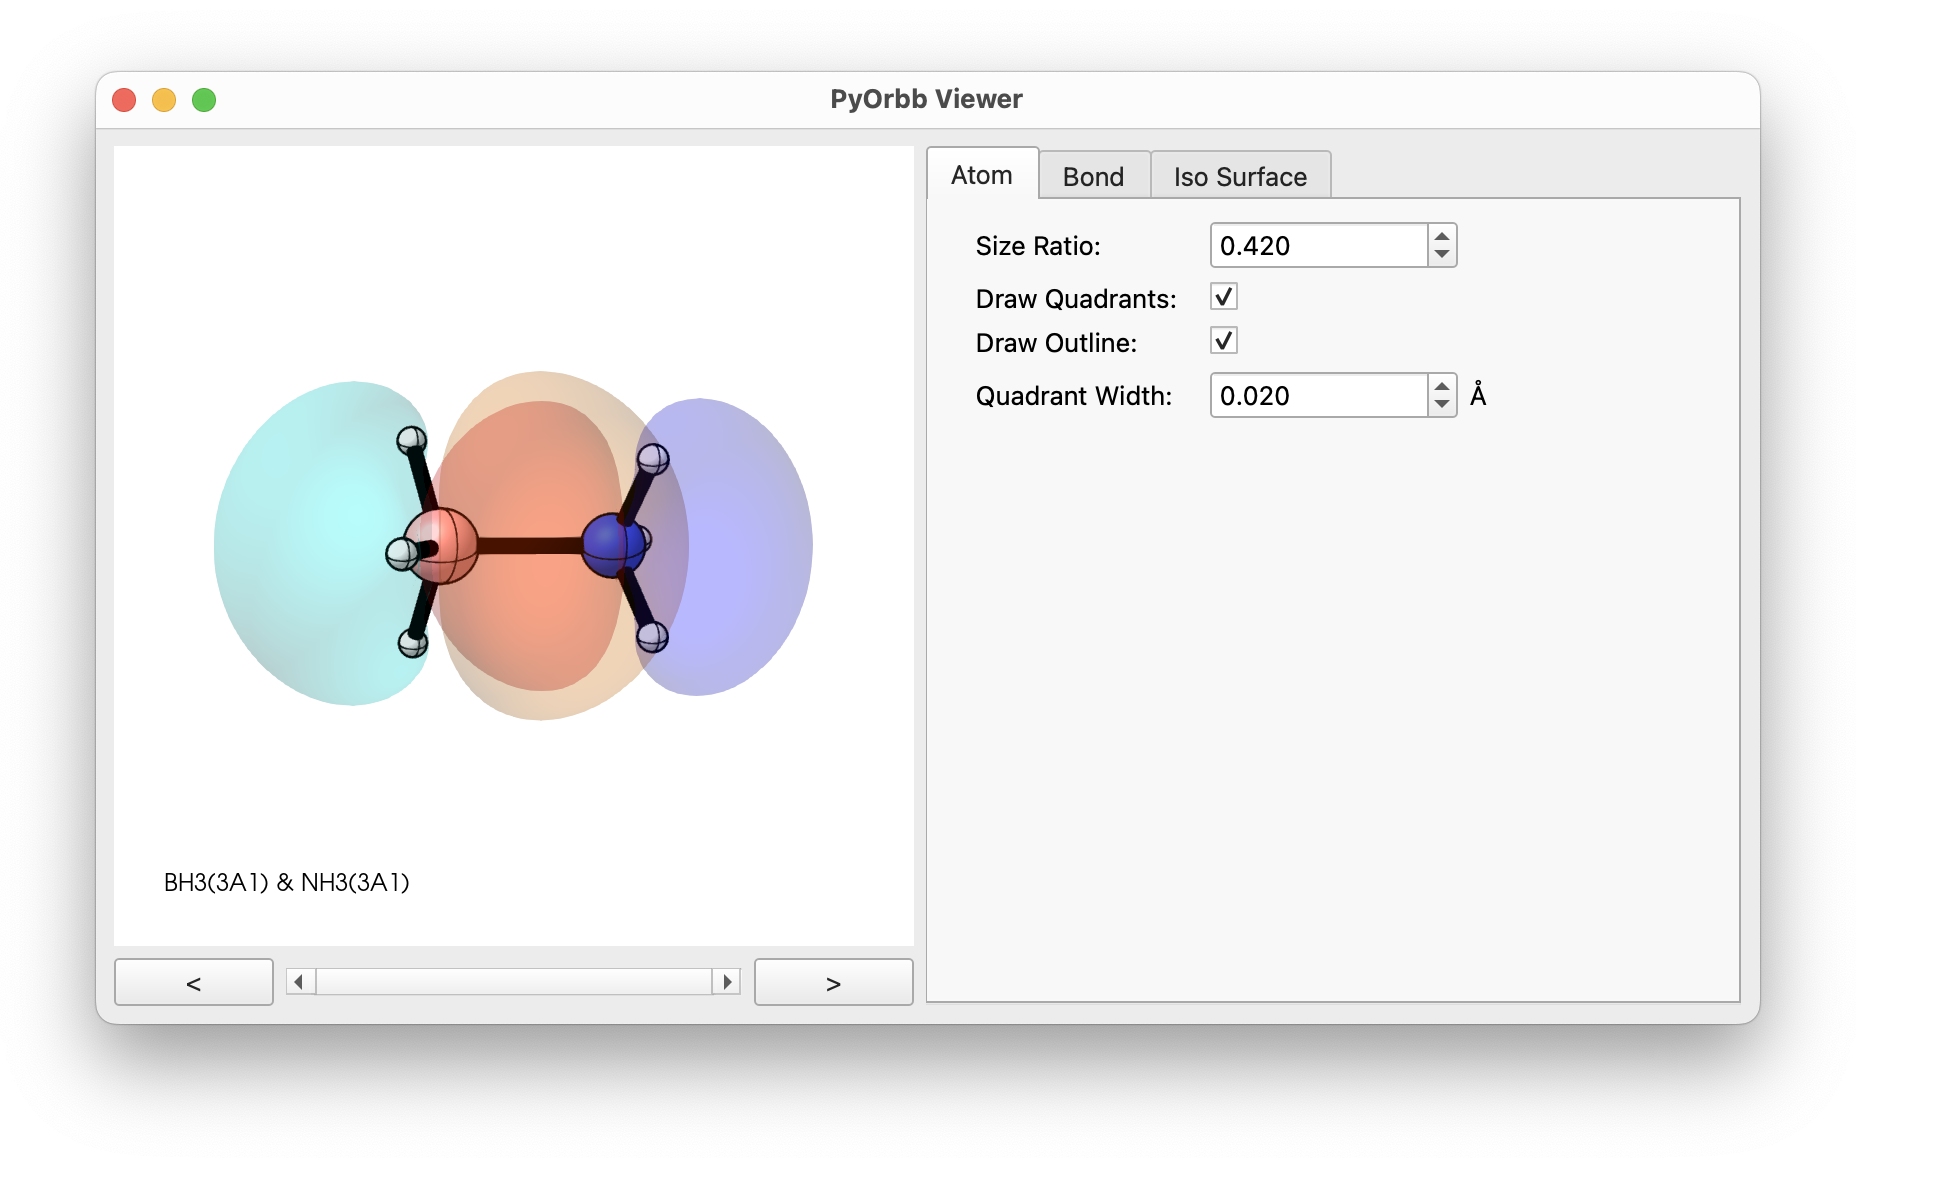Focus the Quadrant Width value field

pos(1319,395)
